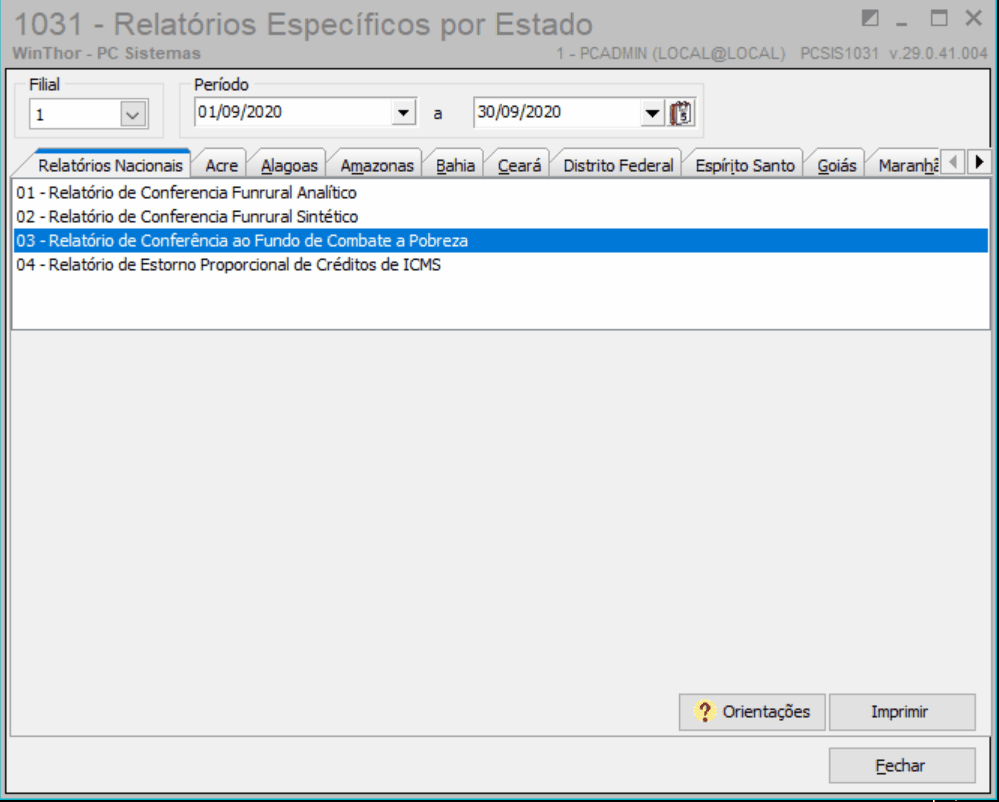Open the Amazonas tab

pyautogui.click(x=377, y=166)
